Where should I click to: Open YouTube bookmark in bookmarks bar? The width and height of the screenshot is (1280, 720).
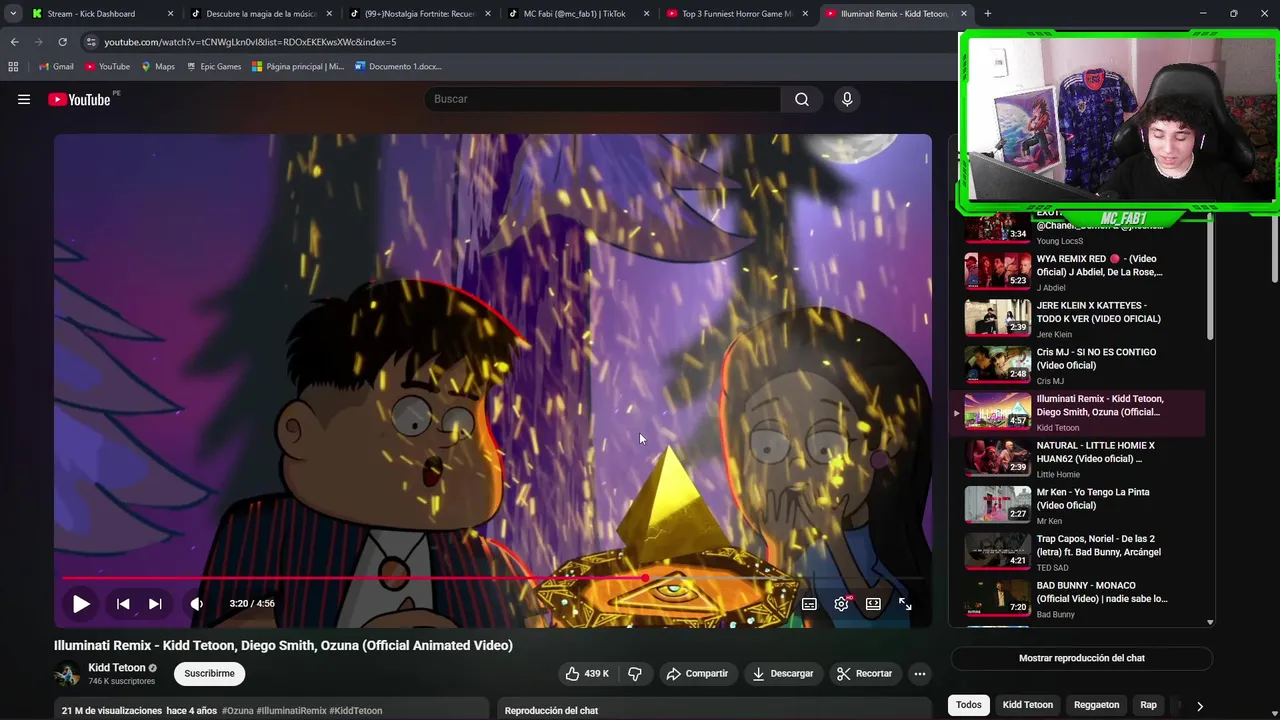(108, 67)
